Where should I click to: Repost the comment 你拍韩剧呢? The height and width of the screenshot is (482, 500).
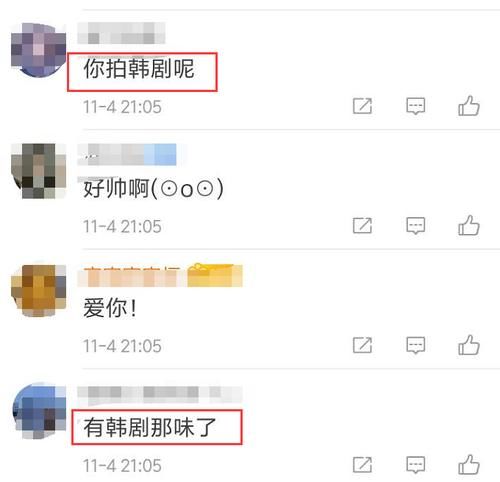point(362,106)
